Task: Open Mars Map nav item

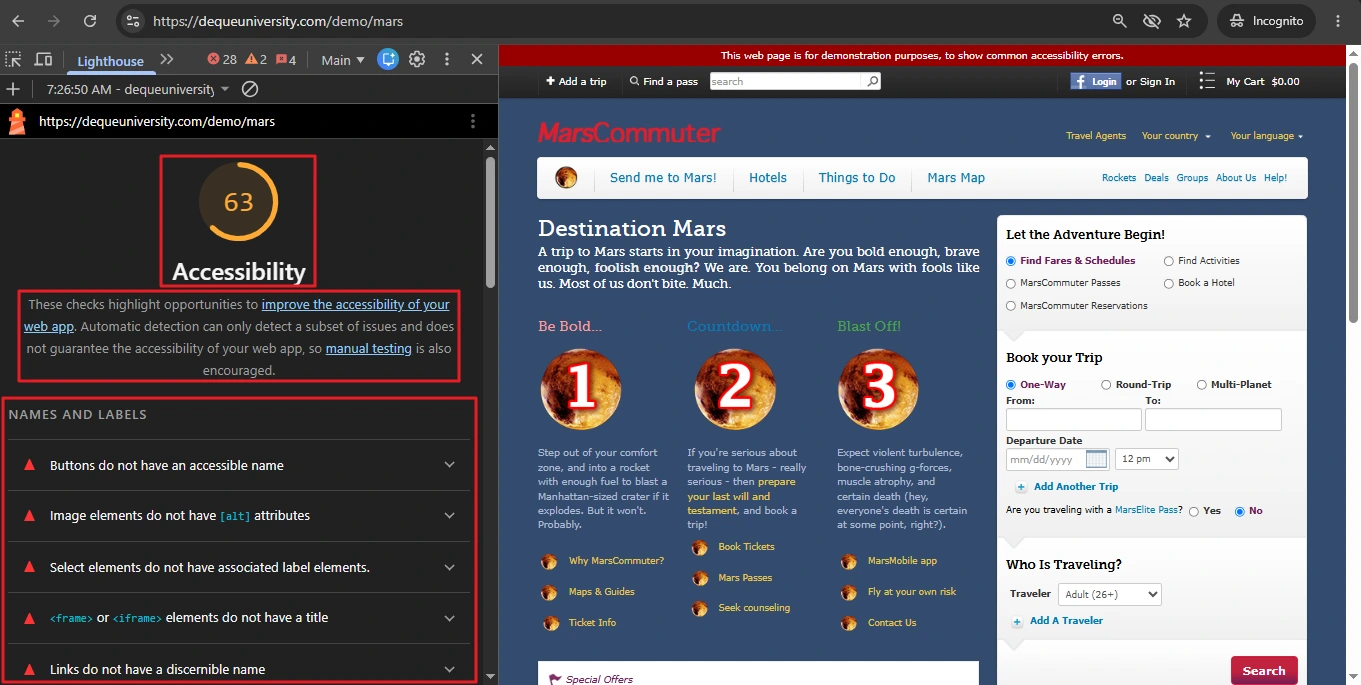Action: [x=956, y=178]
